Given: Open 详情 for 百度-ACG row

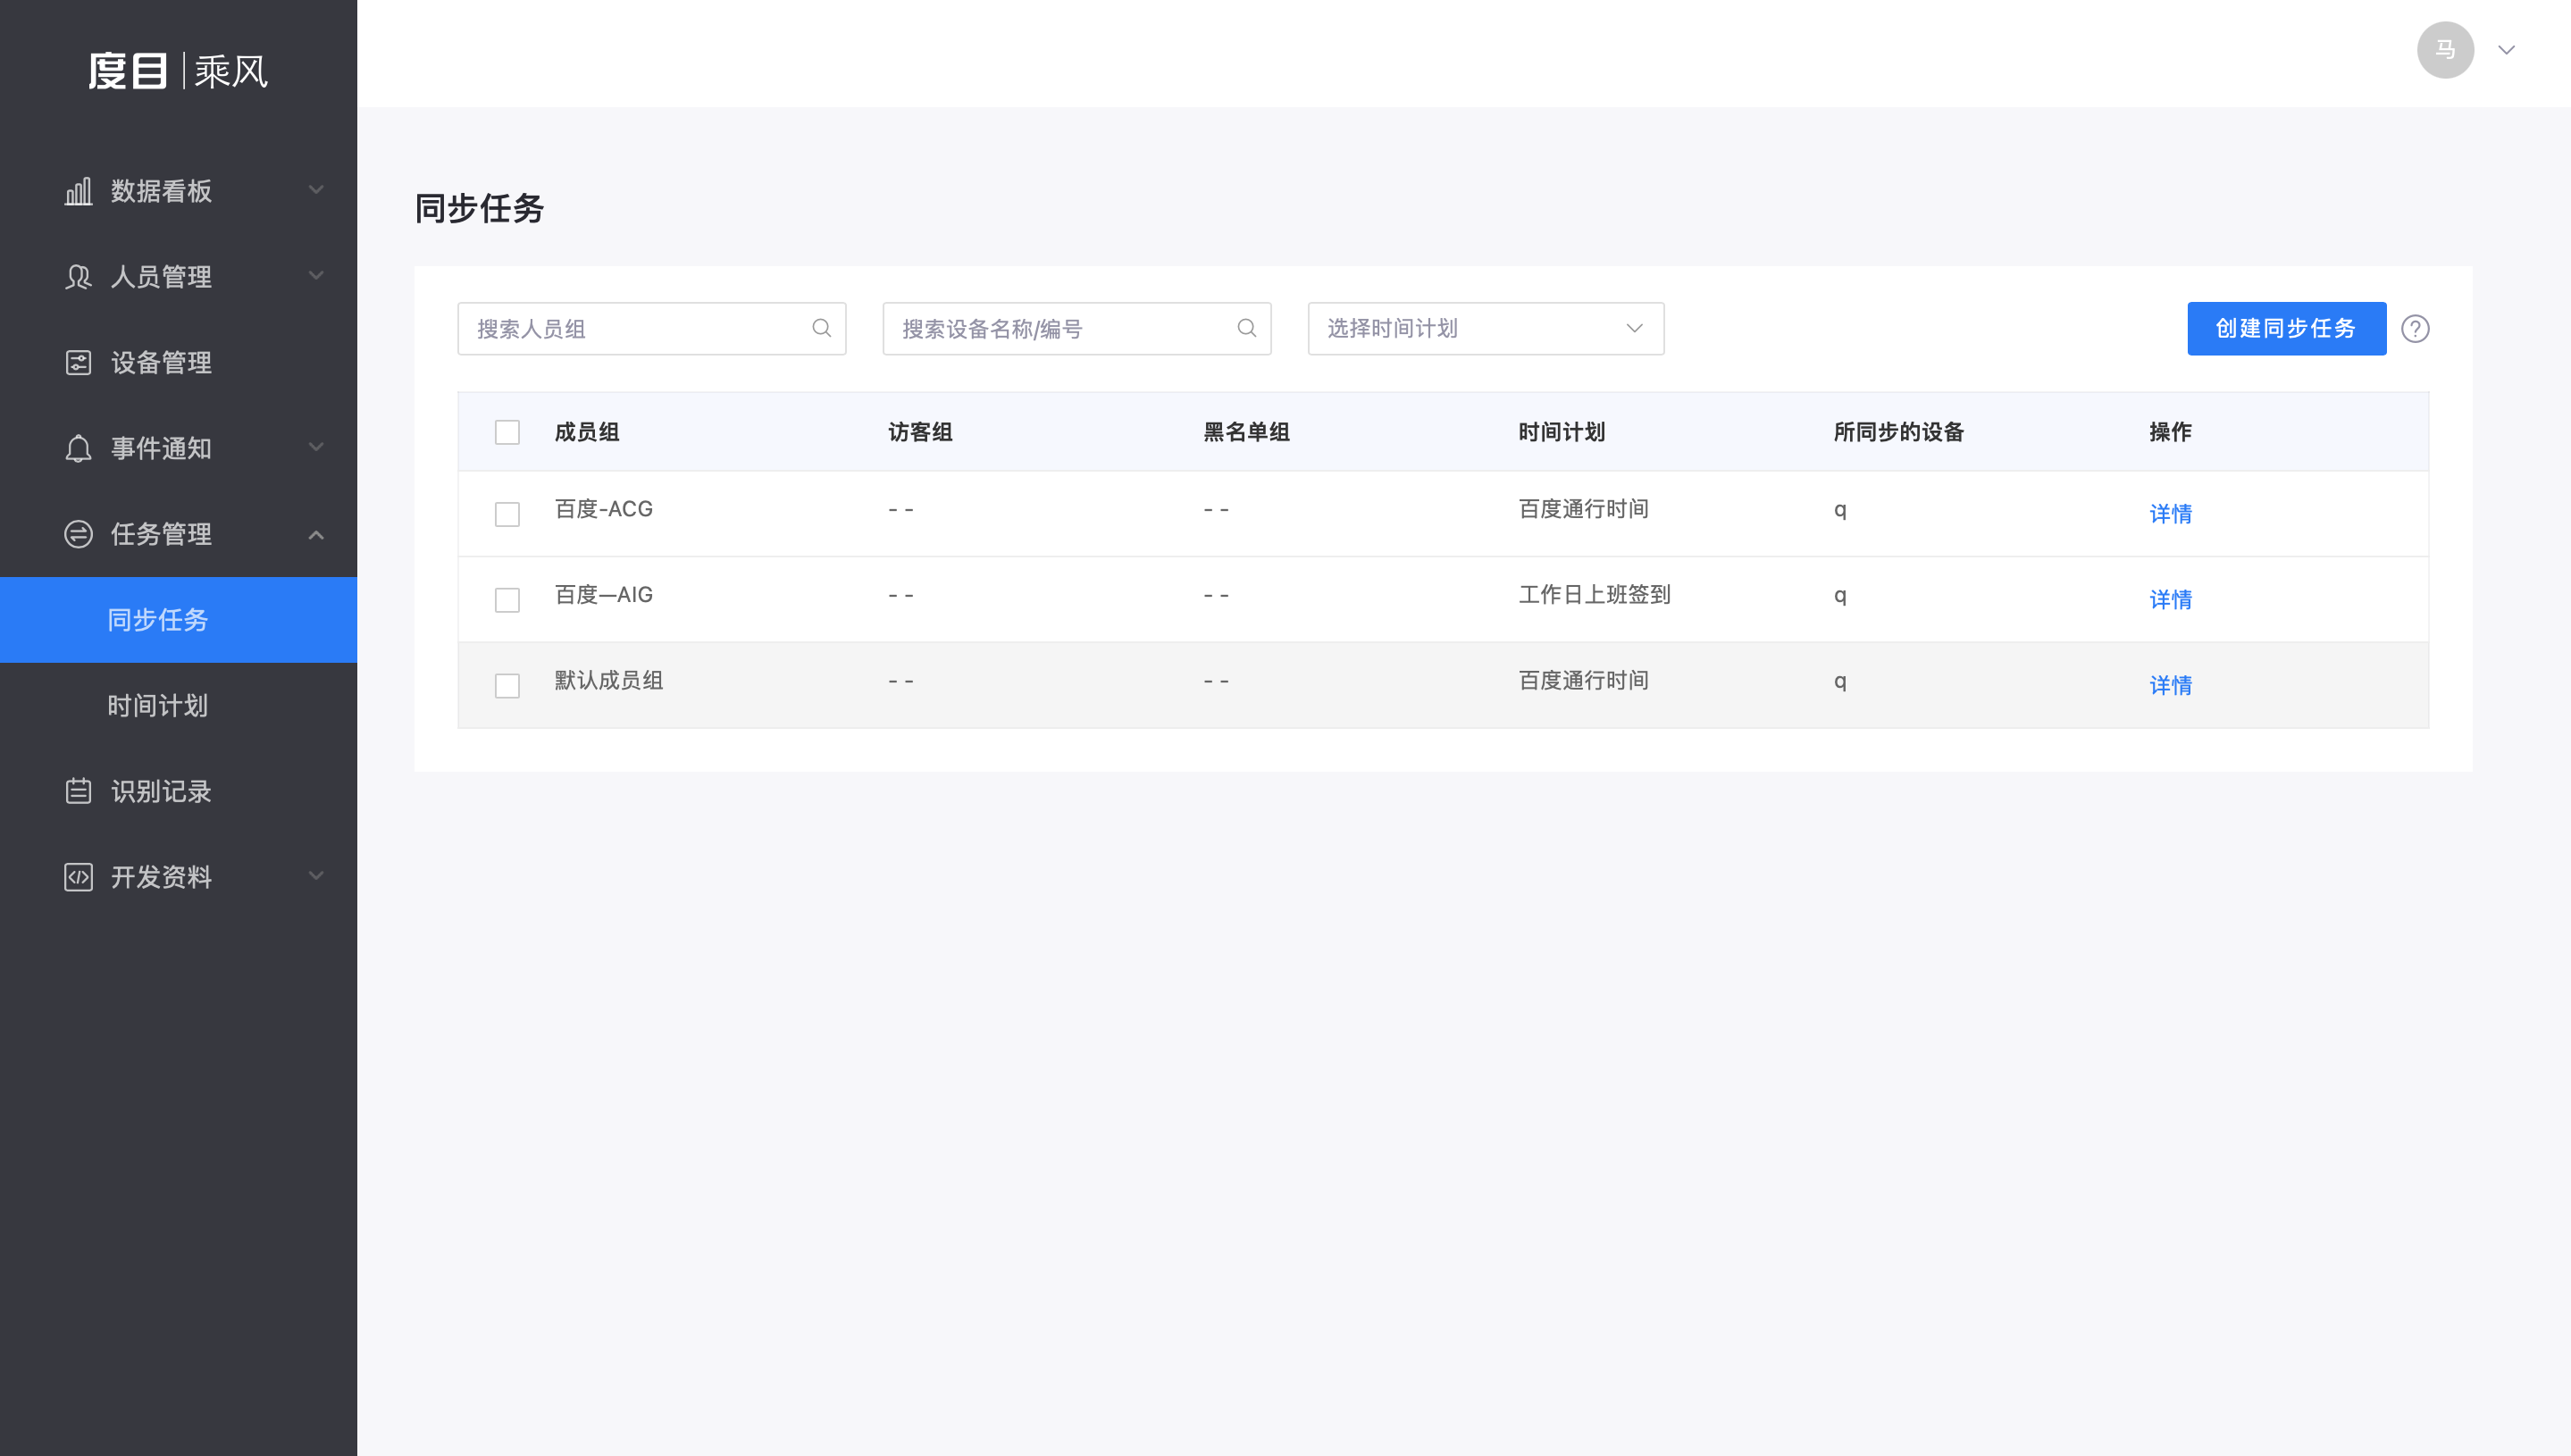Looking at the screenshot, I should [x=2170, y=514].
